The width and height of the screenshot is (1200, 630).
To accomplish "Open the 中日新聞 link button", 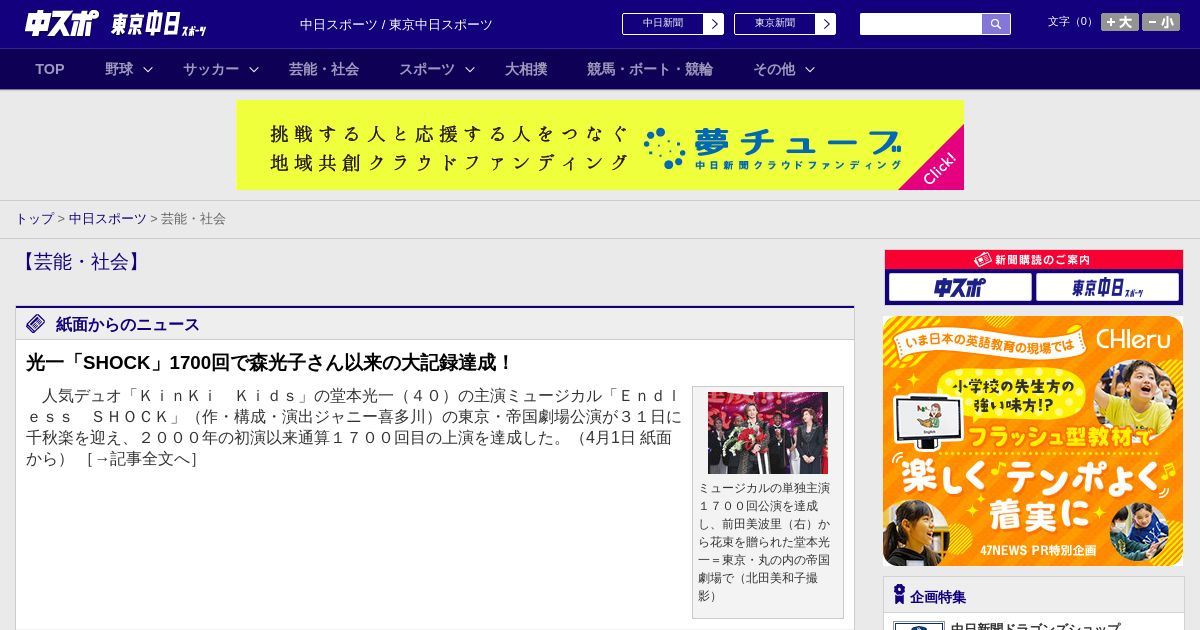I will [662, 23].
